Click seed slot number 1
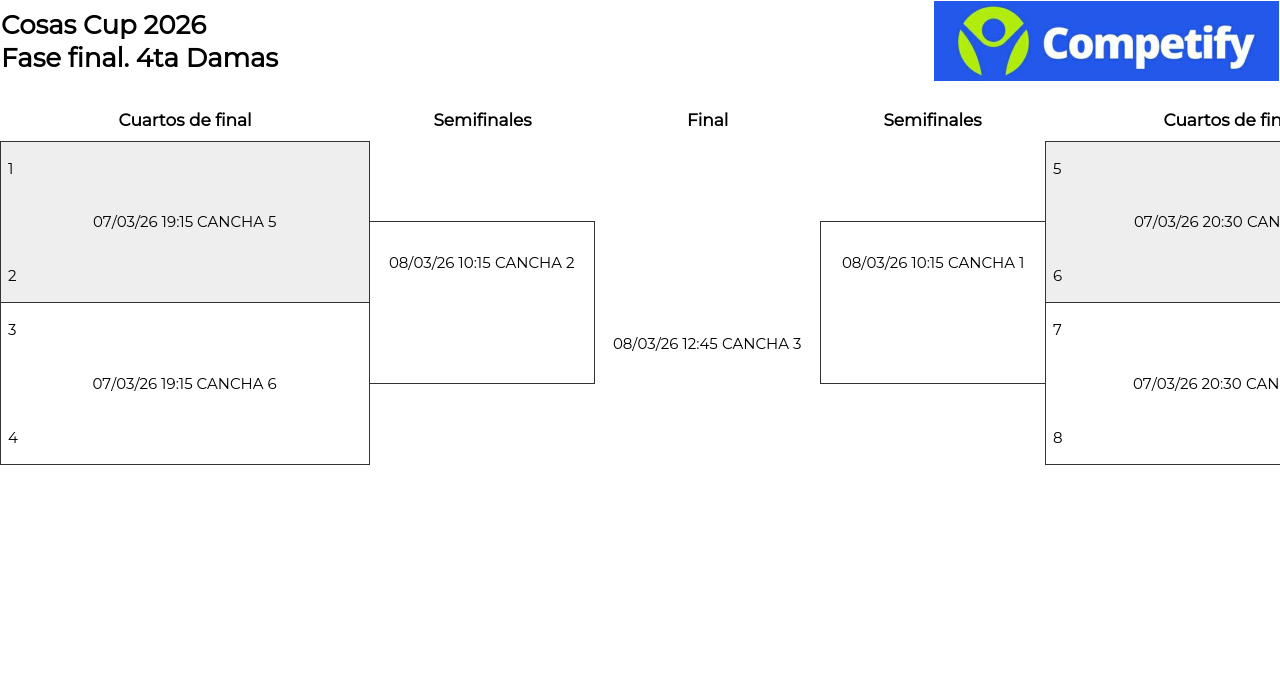The image size is (1280, 697). (x=11, y=169)
